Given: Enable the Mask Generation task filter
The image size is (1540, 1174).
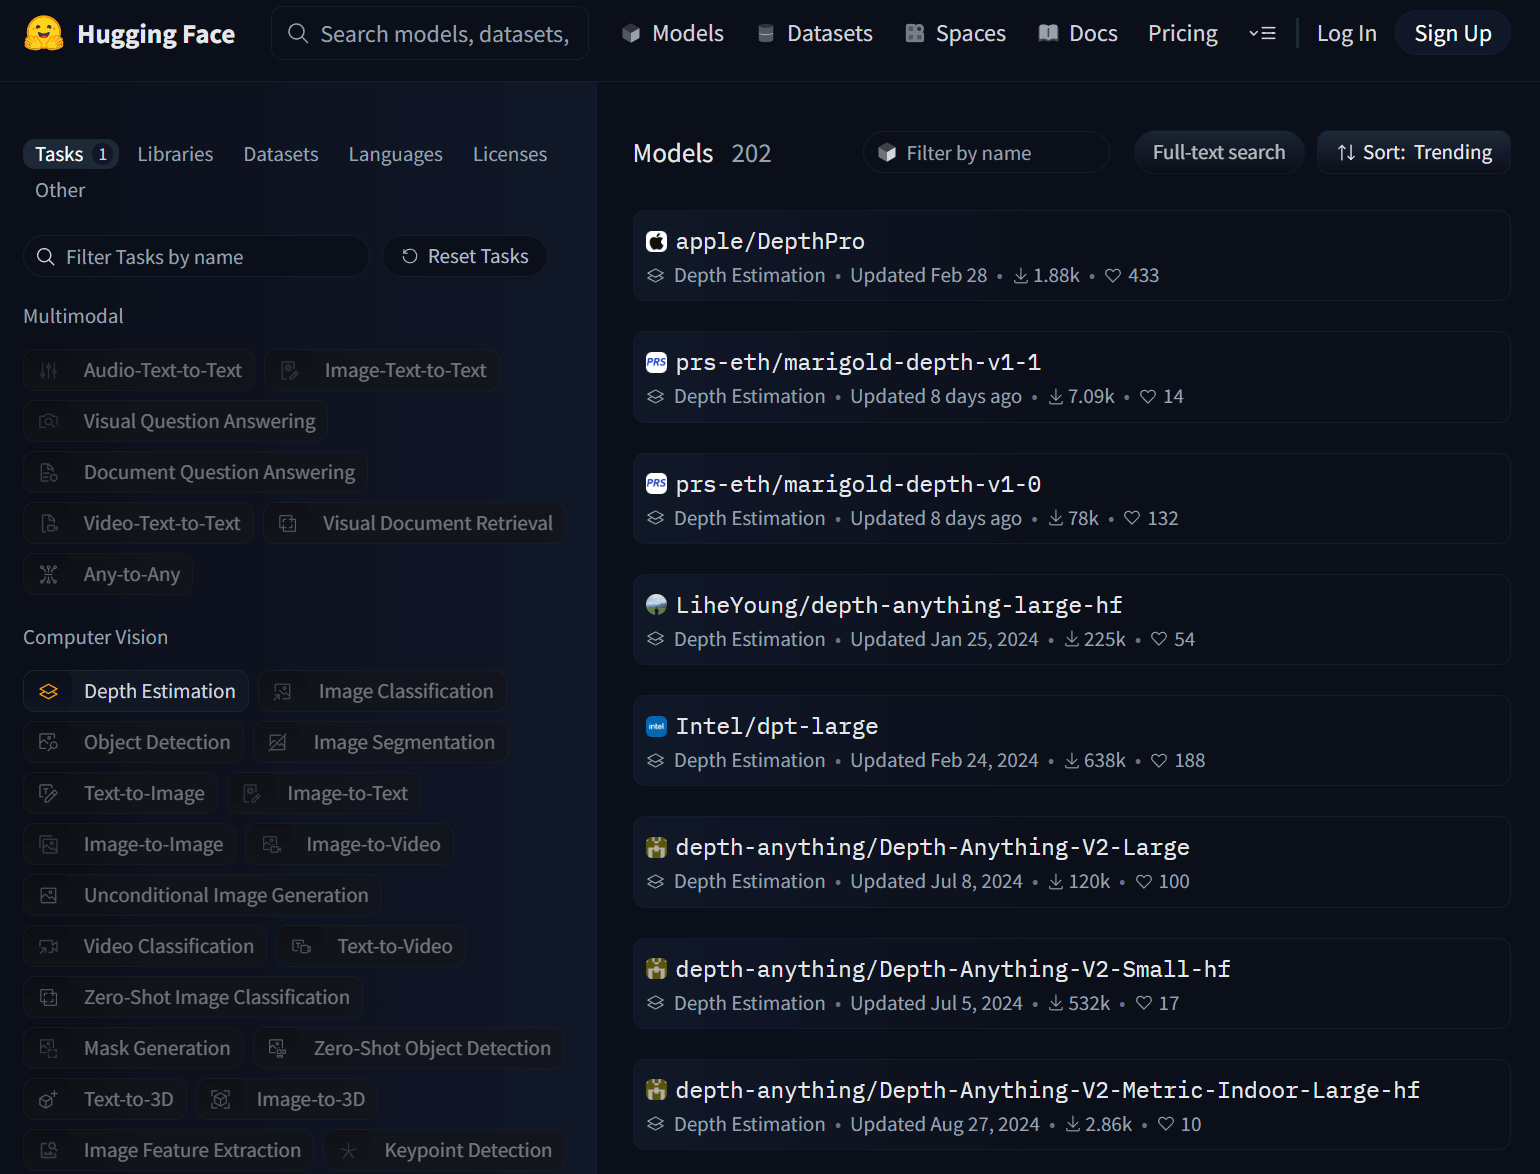Looking at the screenshot, I should tap(133, 1048).
